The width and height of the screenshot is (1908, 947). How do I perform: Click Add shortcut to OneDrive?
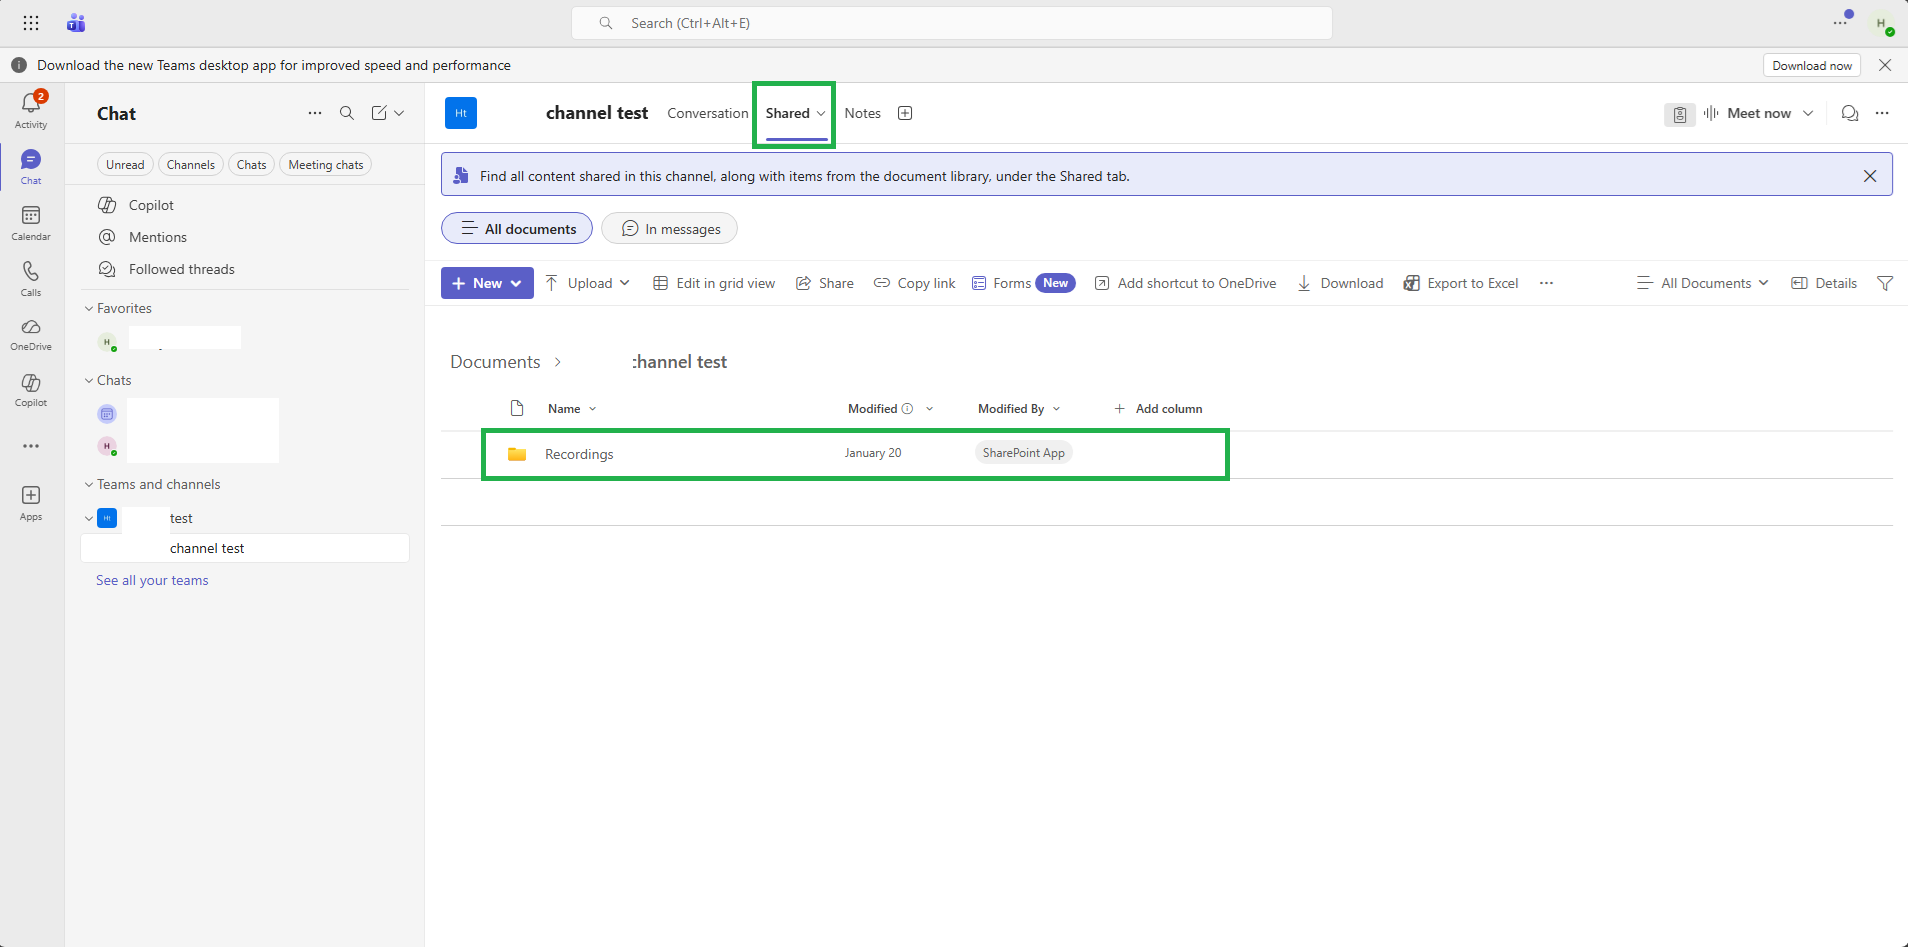click(1186, 283)
